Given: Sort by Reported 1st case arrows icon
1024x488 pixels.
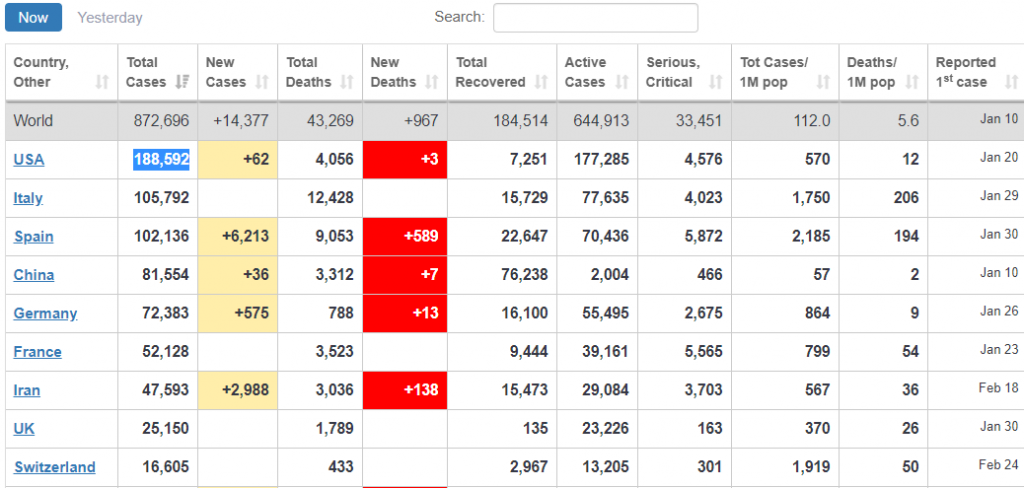Looking at the screenshot, I should coord(1005,82).
